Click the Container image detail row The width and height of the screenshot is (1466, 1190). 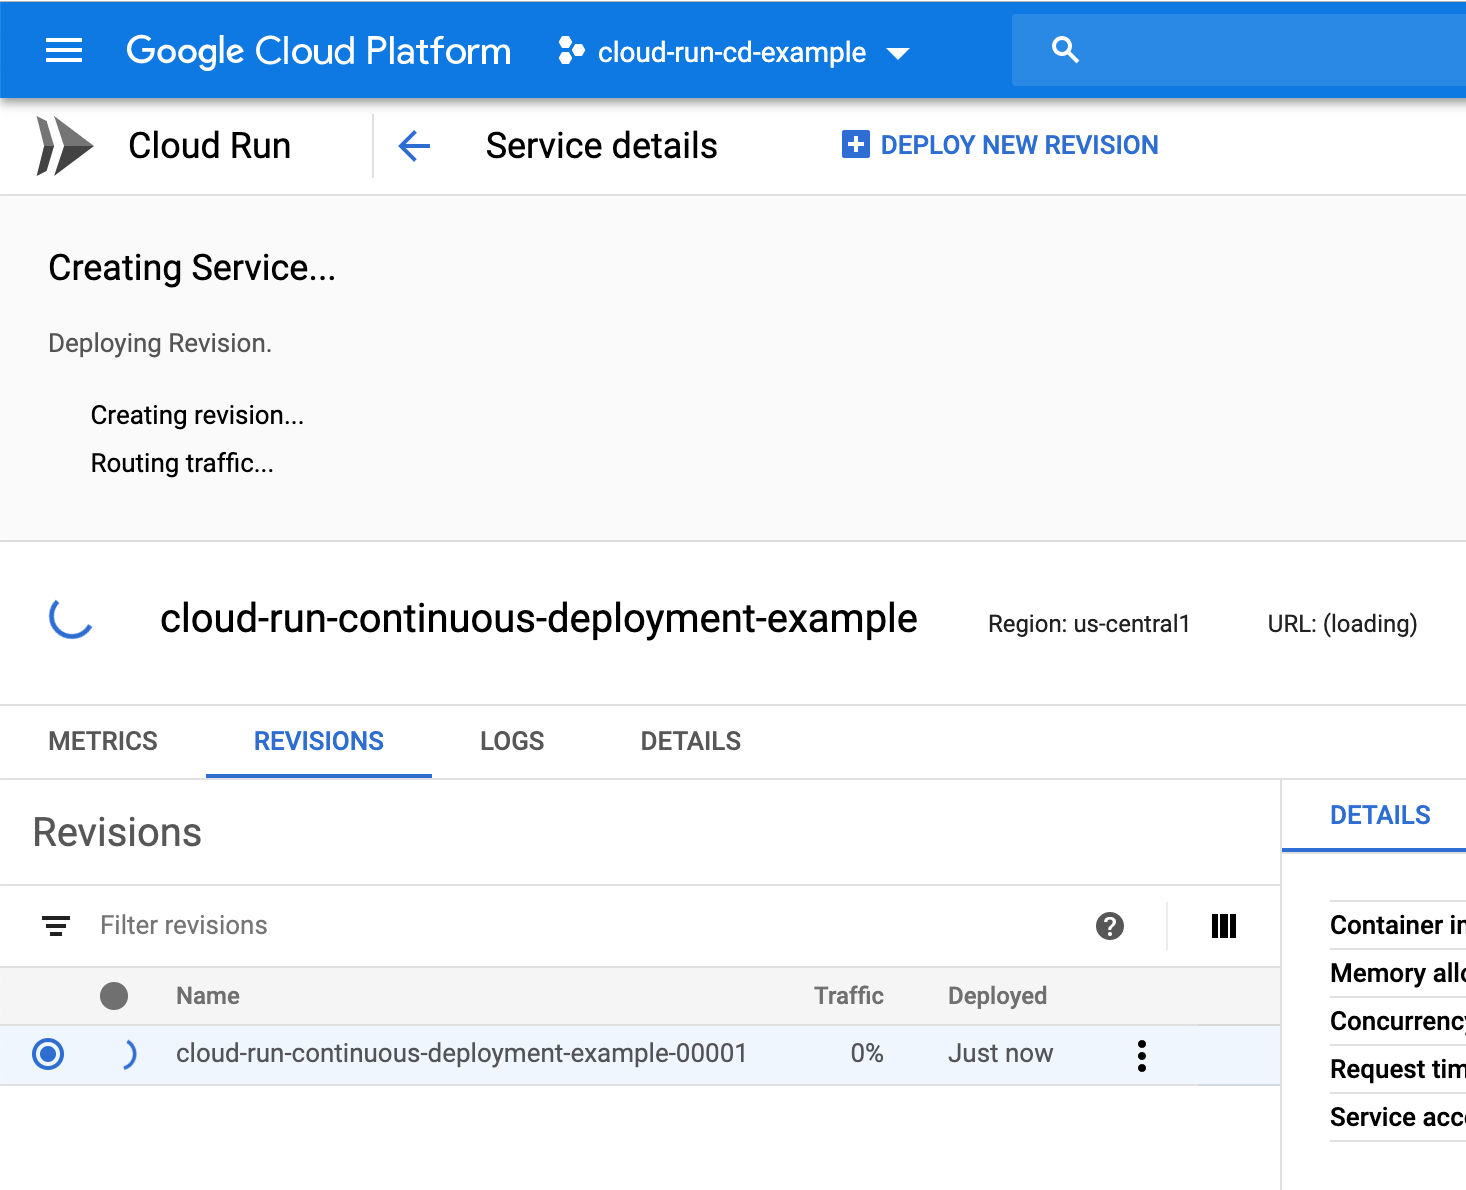(1397, 925)
